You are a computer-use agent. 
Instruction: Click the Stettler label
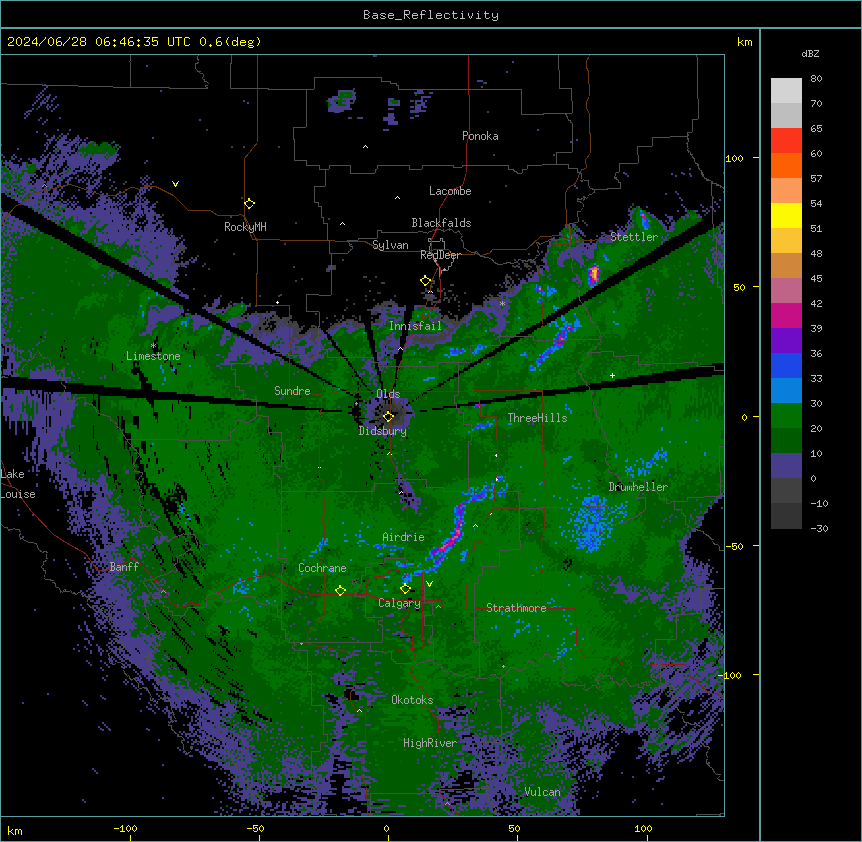(x=634, y=237)
